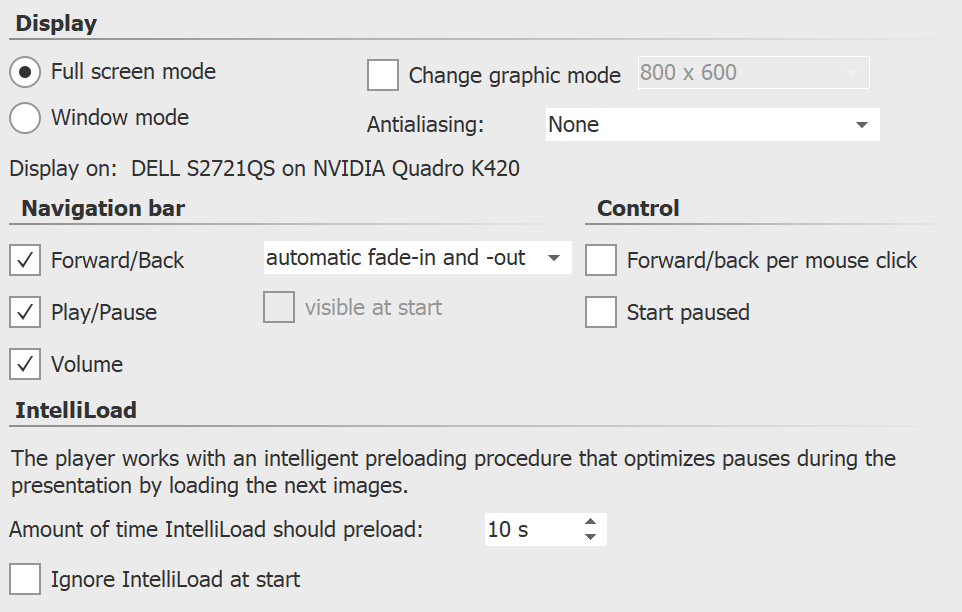This screenshot has height=612, width=962.
Task: Uncheck the Forward/Back navigation option
Action: [x=25, y=260]
